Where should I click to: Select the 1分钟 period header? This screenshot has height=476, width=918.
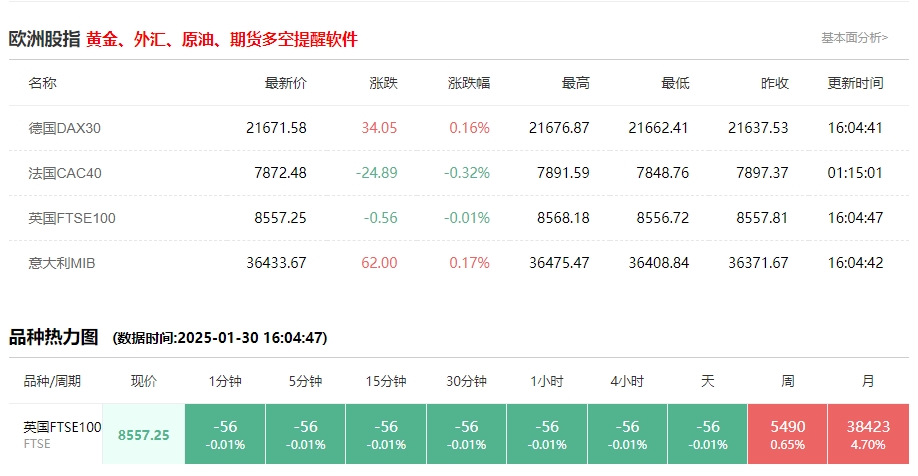pos(225,382)
